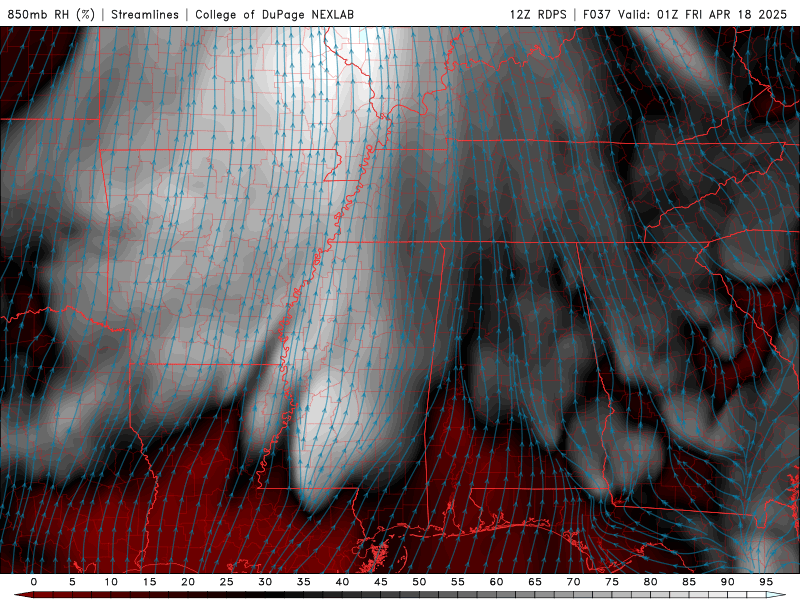Click the "12Z RDPS" model label
Image resolution: width=800 pixels, height=600 pixels.
[x=538, y=14]
